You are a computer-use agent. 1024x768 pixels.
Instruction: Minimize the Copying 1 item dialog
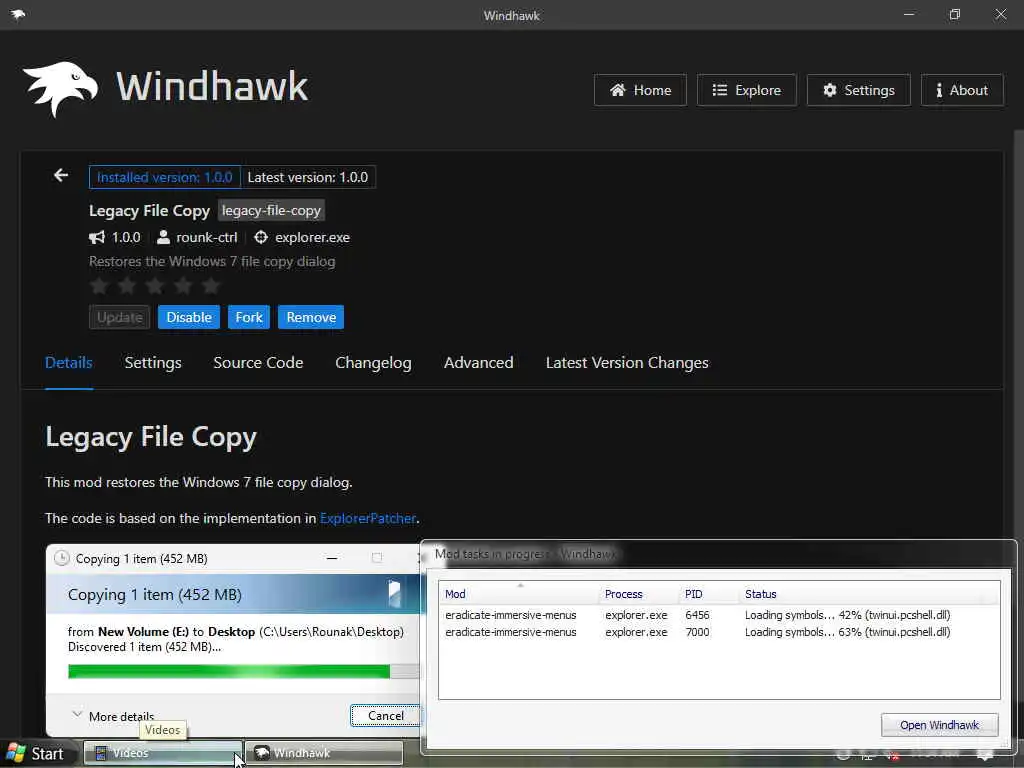[x=332, y=558]
